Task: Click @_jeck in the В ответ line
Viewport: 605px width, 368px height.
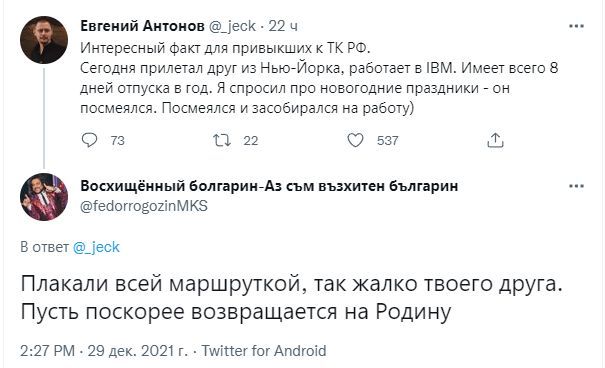Action: (96, 247)
